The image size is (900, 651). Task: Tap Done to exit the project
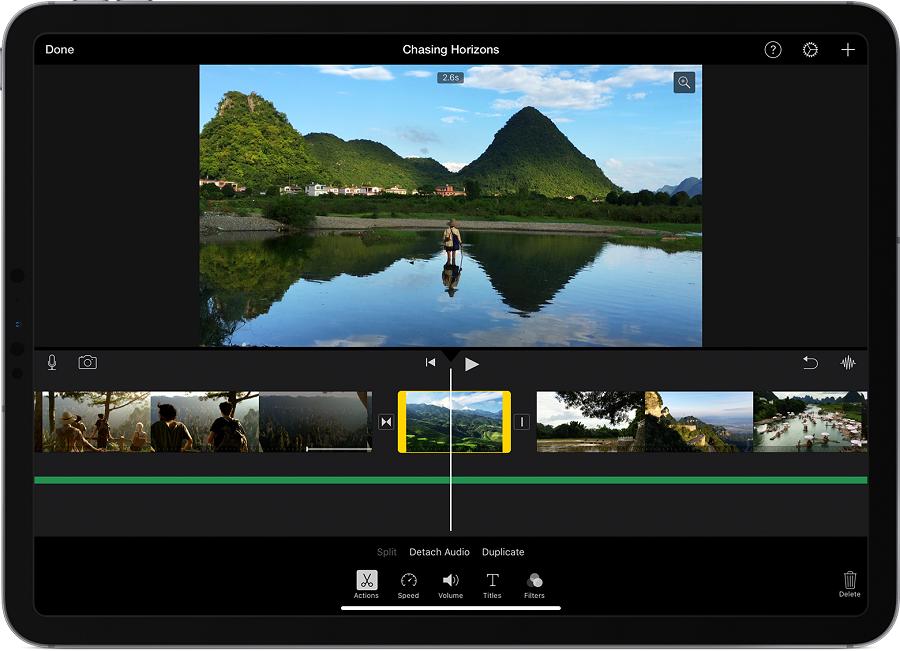(59, 48)
